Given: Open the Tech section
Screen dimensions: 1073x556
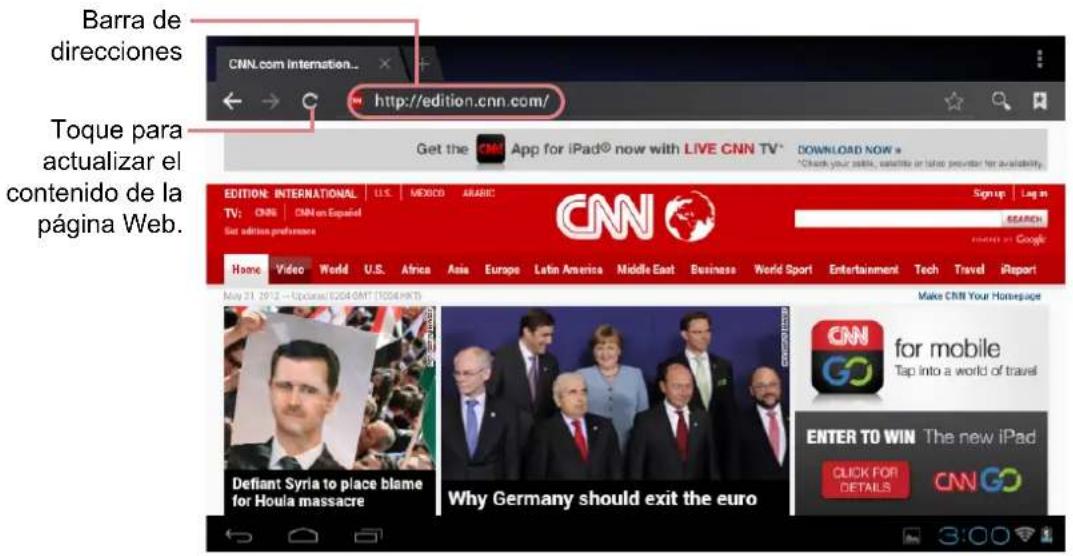Looking at the screenshot, I should pyautogui.click(x=927, y=270).
